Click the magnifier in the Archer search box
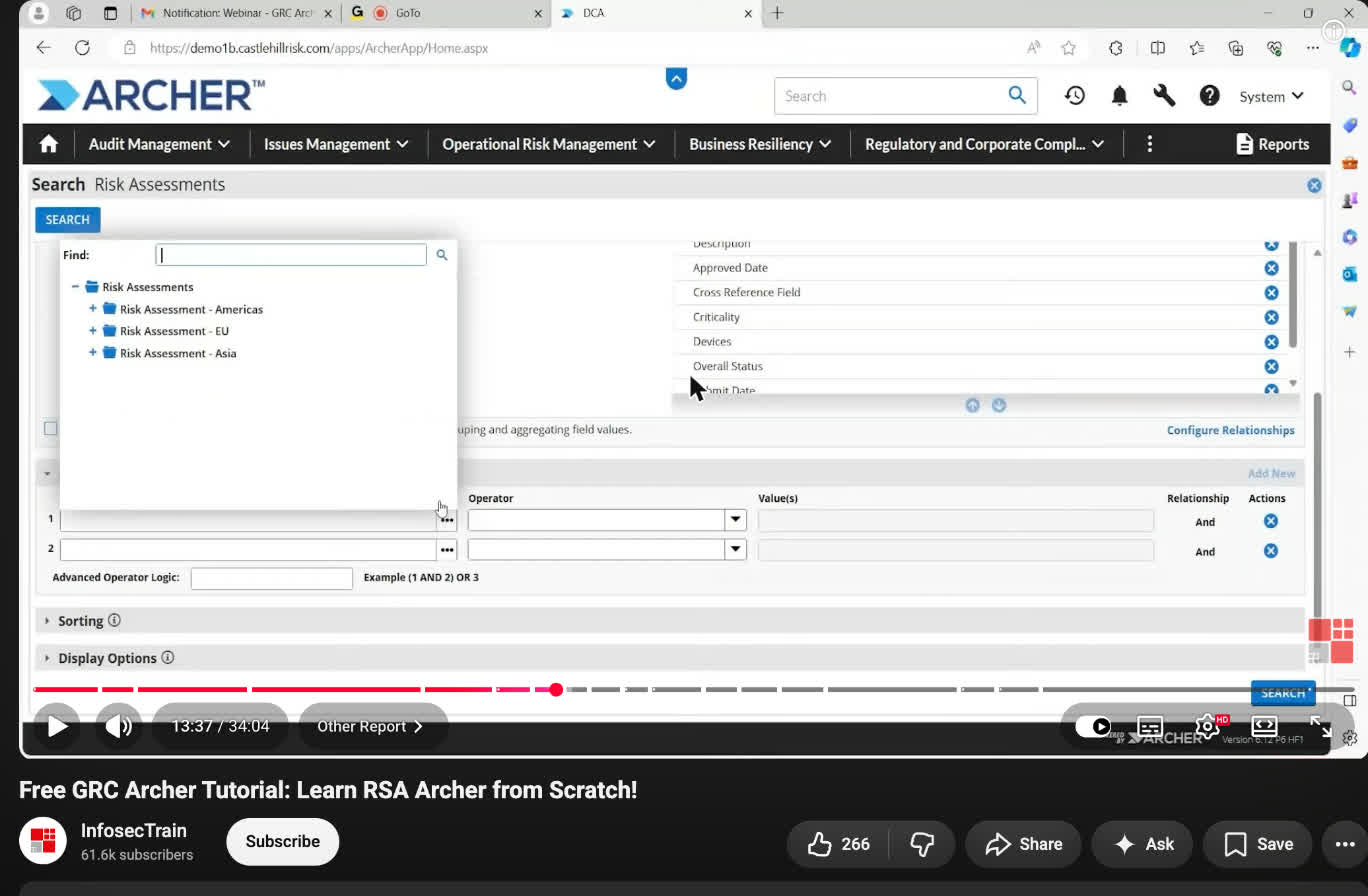 click(1017, 95)
